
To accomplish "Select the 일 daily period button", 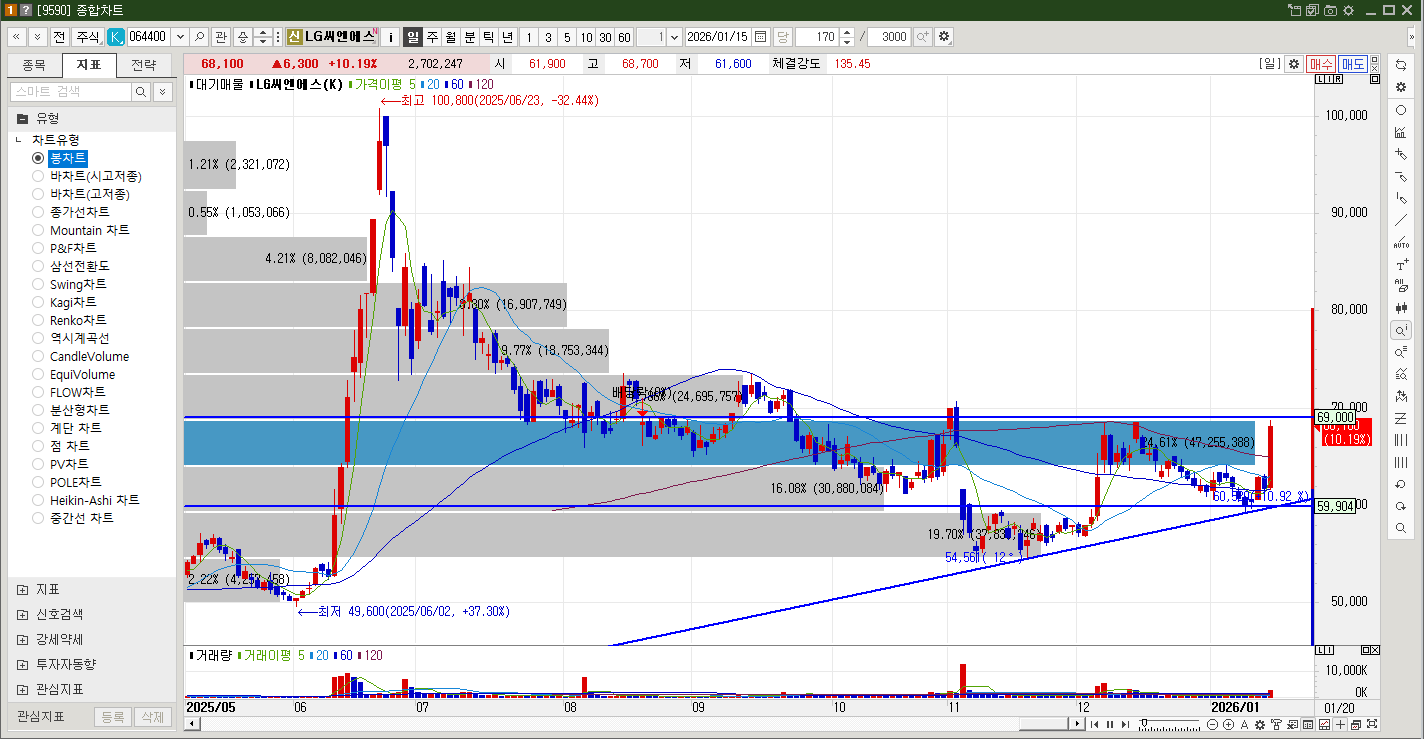I will [412, 37].
